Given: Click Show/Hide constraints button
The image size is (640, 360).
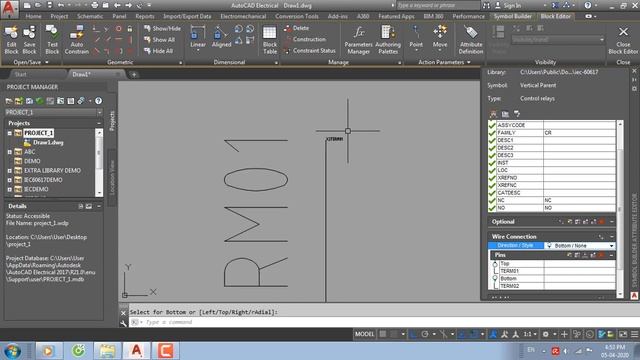Looking at the screenshot, I should [x=162, y=29].
